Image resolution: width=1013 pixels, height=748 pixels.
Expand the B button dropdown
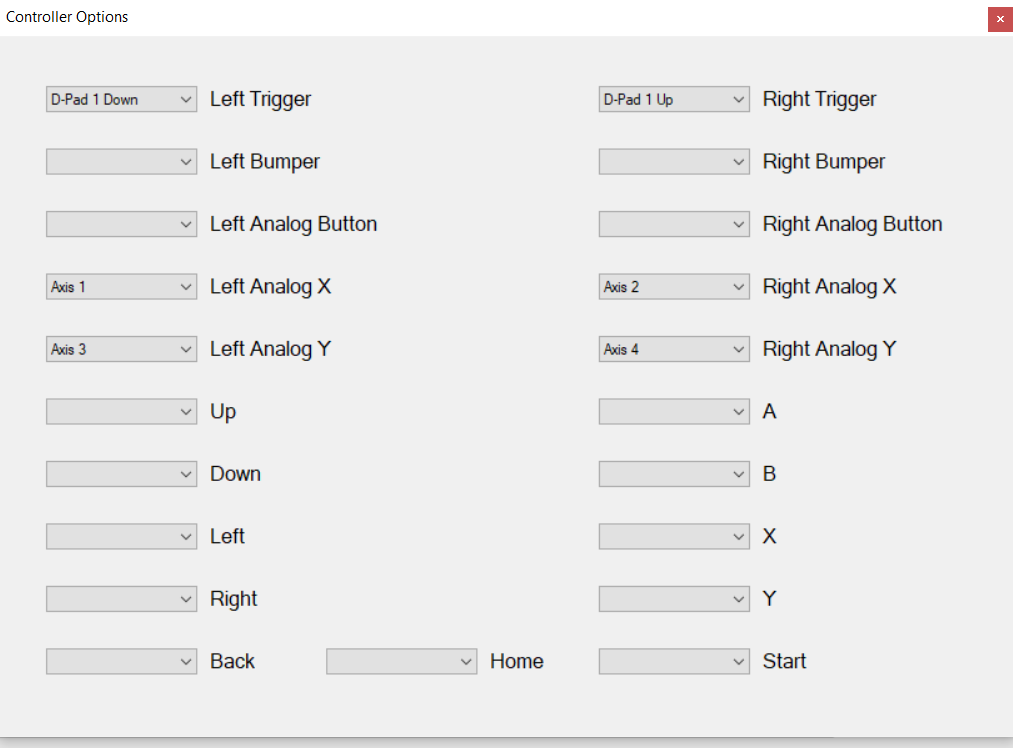674,474
